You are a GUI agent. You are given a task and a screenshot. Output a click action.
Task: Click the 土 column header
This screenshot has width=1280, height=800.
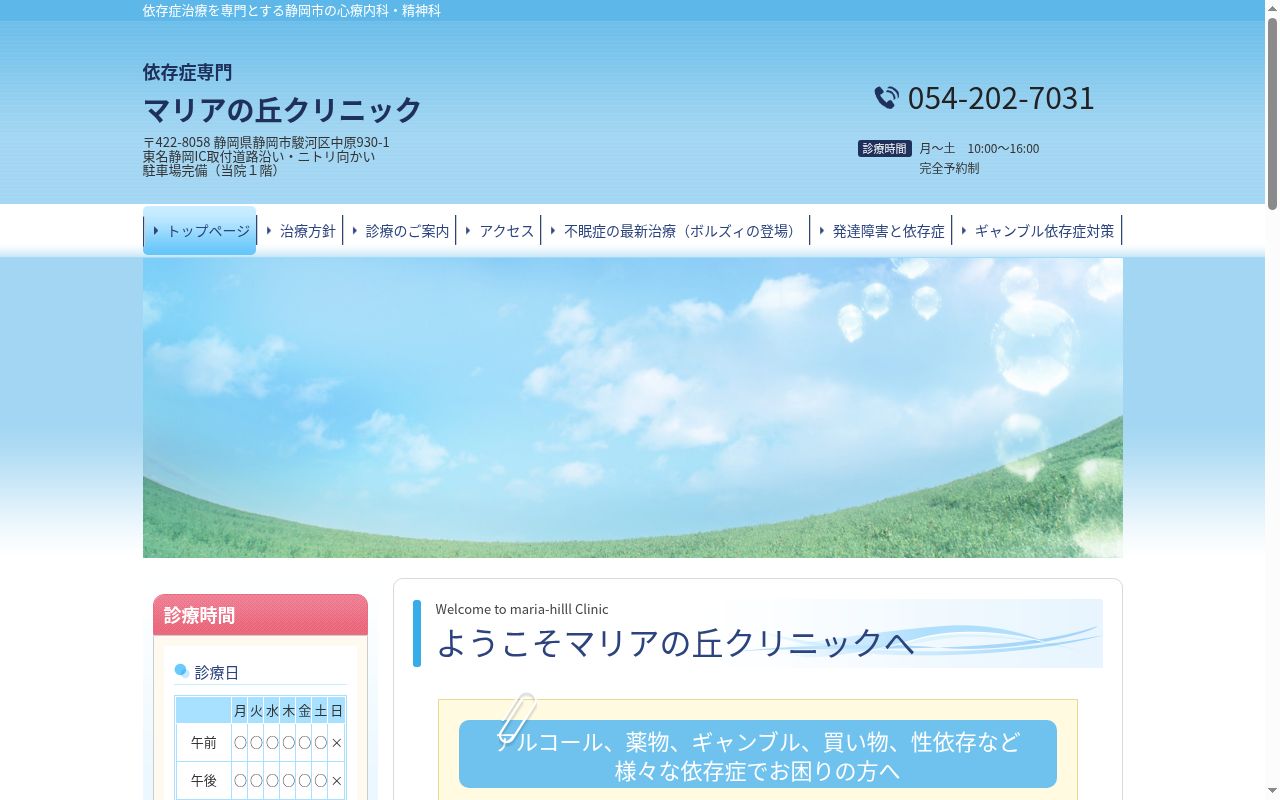(321, 711)
